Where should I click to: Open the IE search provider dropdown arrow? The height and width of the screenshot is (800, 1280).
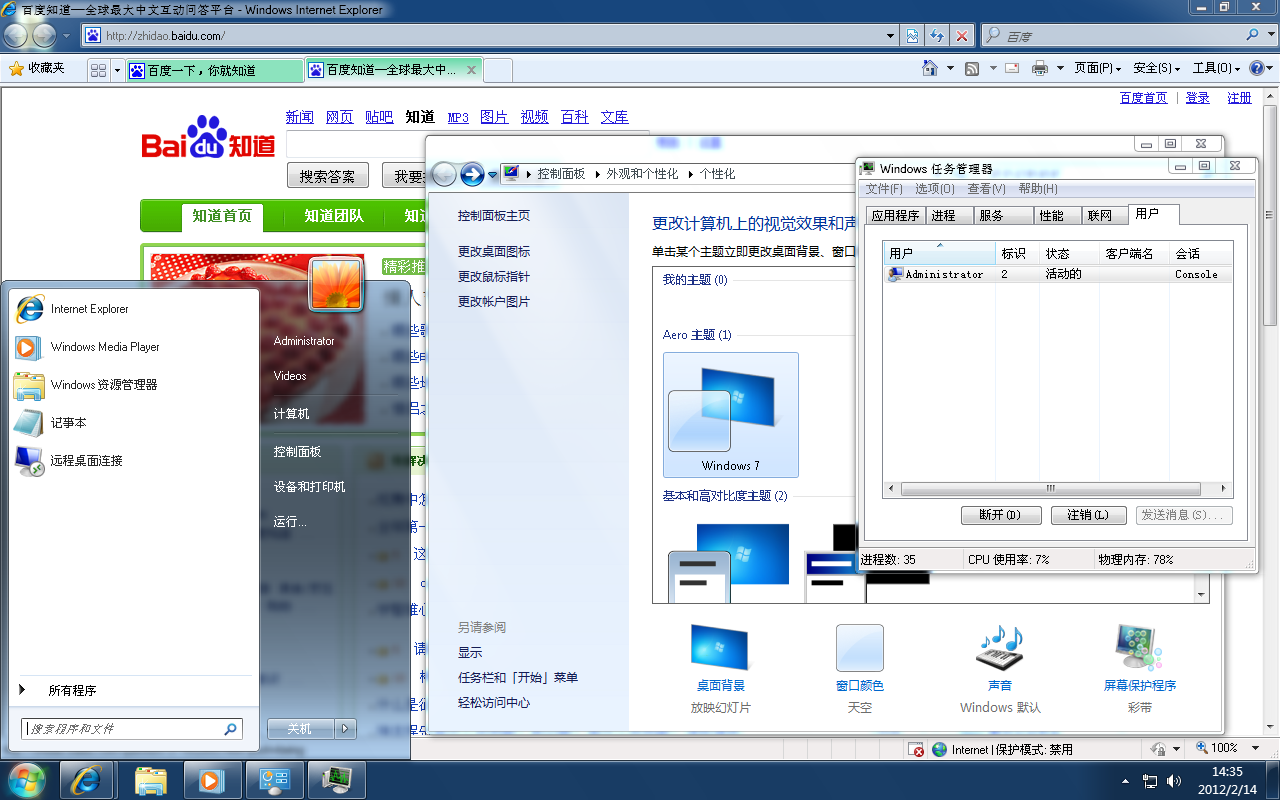pyautogui.click(x=1271, y=35)
